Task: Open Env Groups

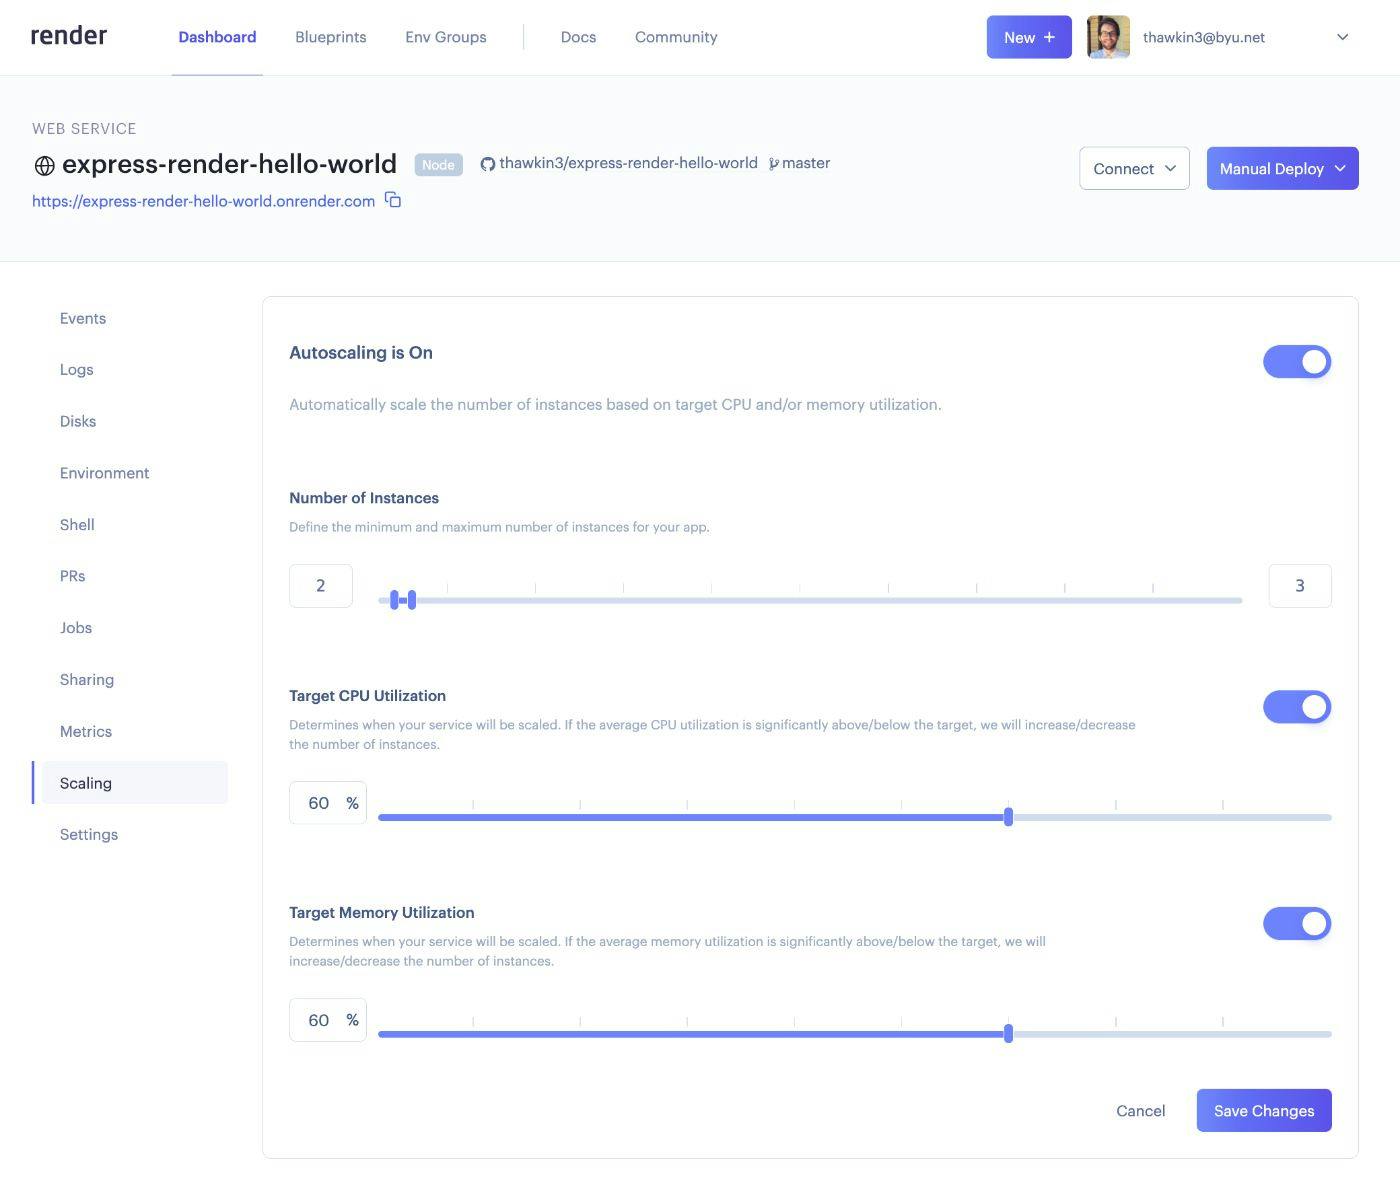Action: [x=446, y=37]
